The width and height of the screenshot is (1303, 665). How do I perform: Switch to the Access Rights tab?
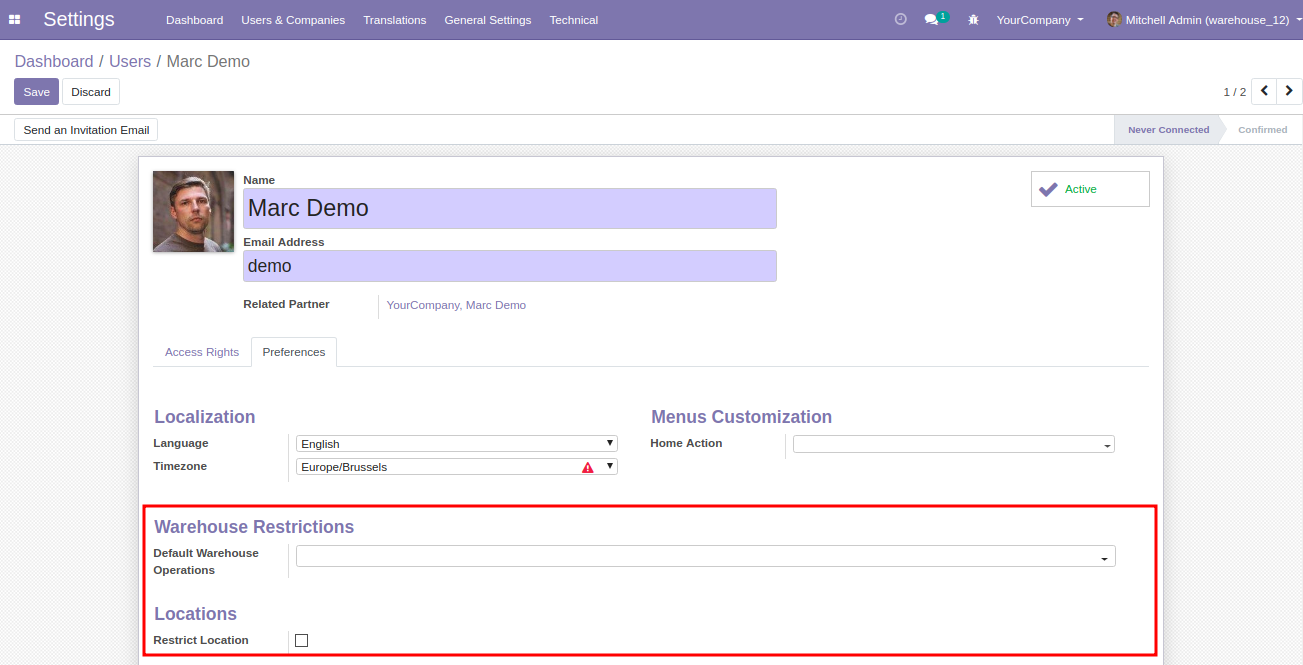202,352
